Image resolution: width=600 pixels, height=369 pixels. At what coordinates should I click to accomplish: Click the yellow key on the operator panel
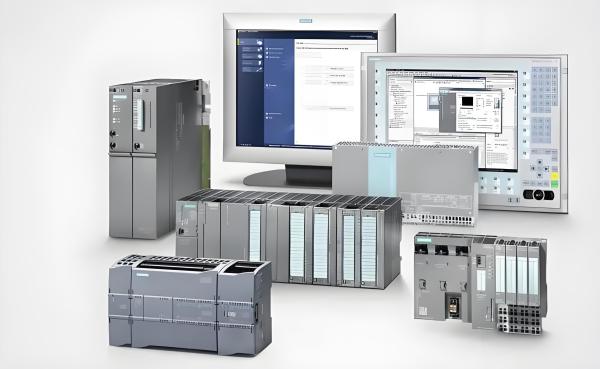point(554,175)
